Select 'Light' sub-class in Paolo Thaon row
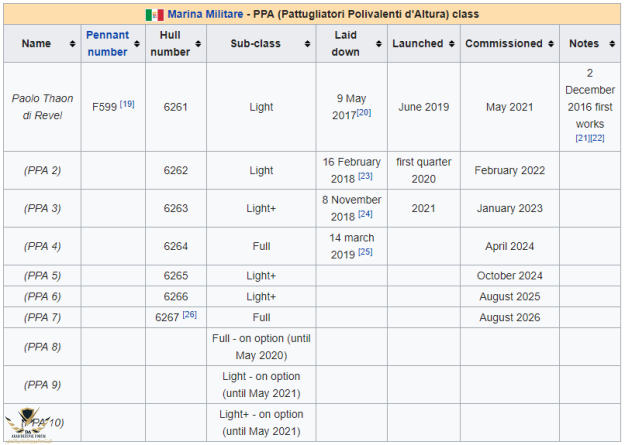 pos(261,107)
